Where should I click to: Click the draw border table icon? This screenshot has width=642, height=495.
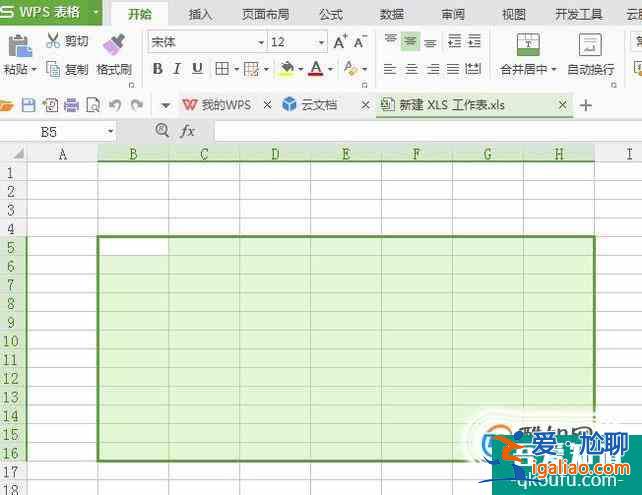click(251, 69)
